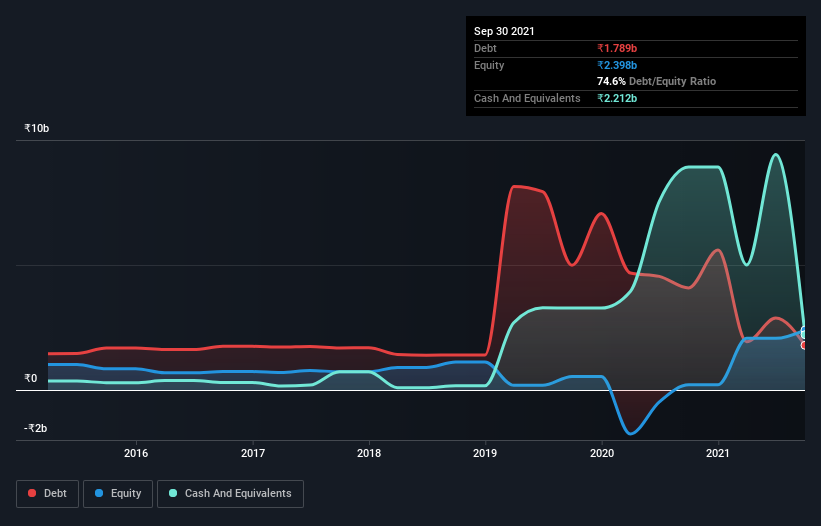Click the 2017 x-axis label
This screenshot has width=821, height=526.
click(253, 453)
